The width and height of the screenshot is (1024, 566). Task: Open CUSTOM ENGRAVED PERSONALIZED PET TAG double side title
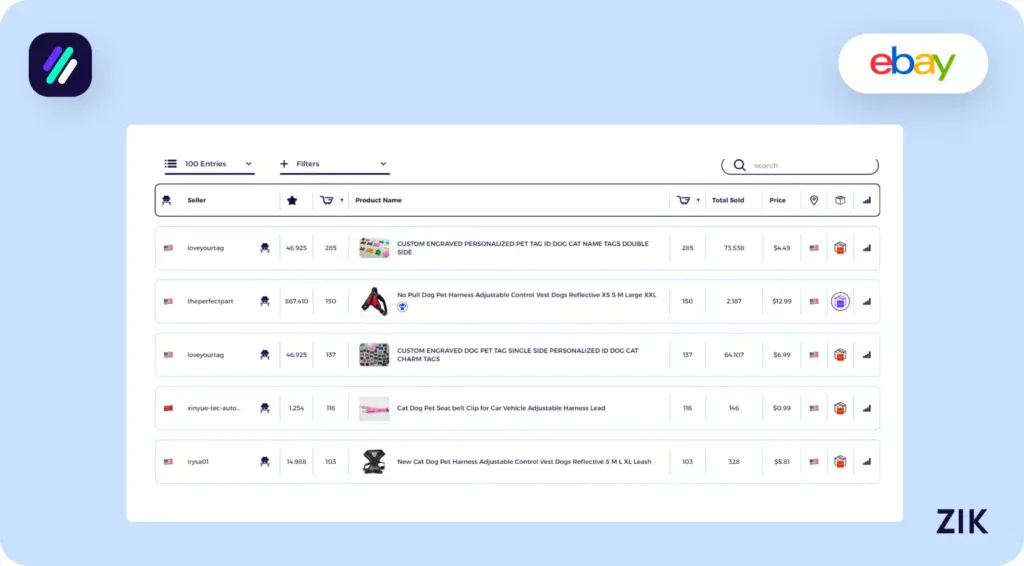[x=523, y=248]
